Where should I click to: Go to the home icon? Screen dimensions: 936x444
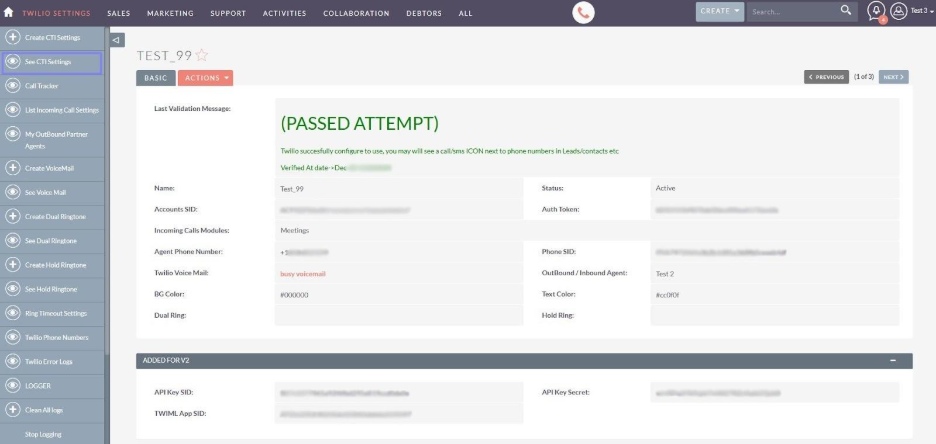[x=8, y=12]
